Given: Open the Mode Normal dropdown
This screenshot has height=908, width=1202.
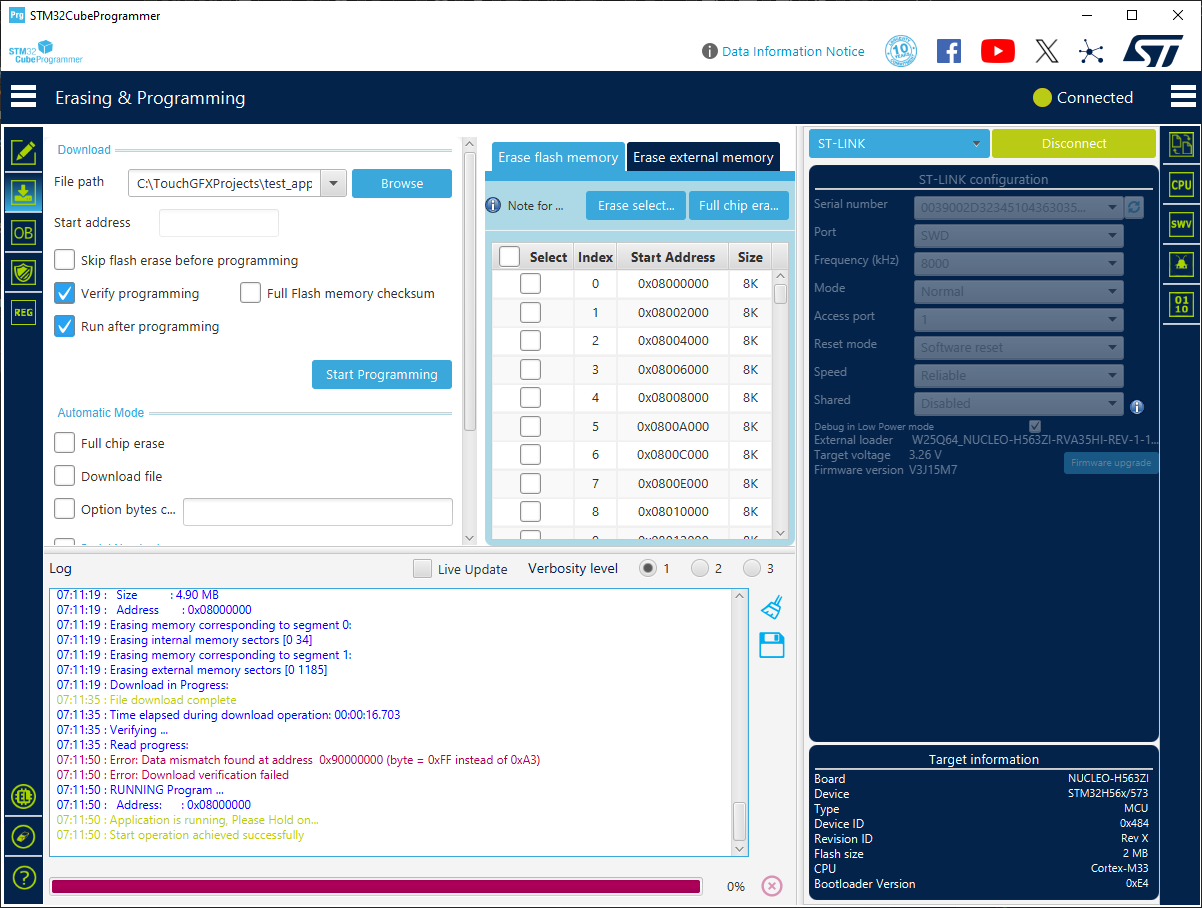Looking at the screenshot, I should pos(1018,291).
